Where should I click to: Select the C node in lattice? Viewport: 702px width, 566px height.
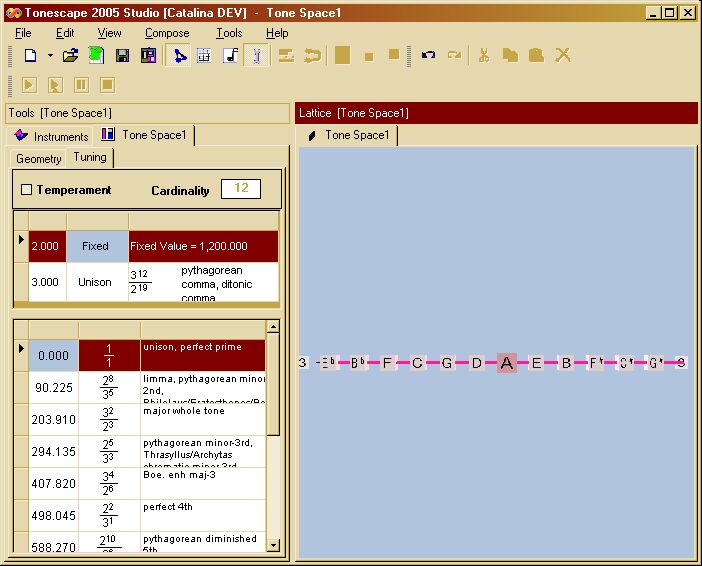click(x=417, y=363)
